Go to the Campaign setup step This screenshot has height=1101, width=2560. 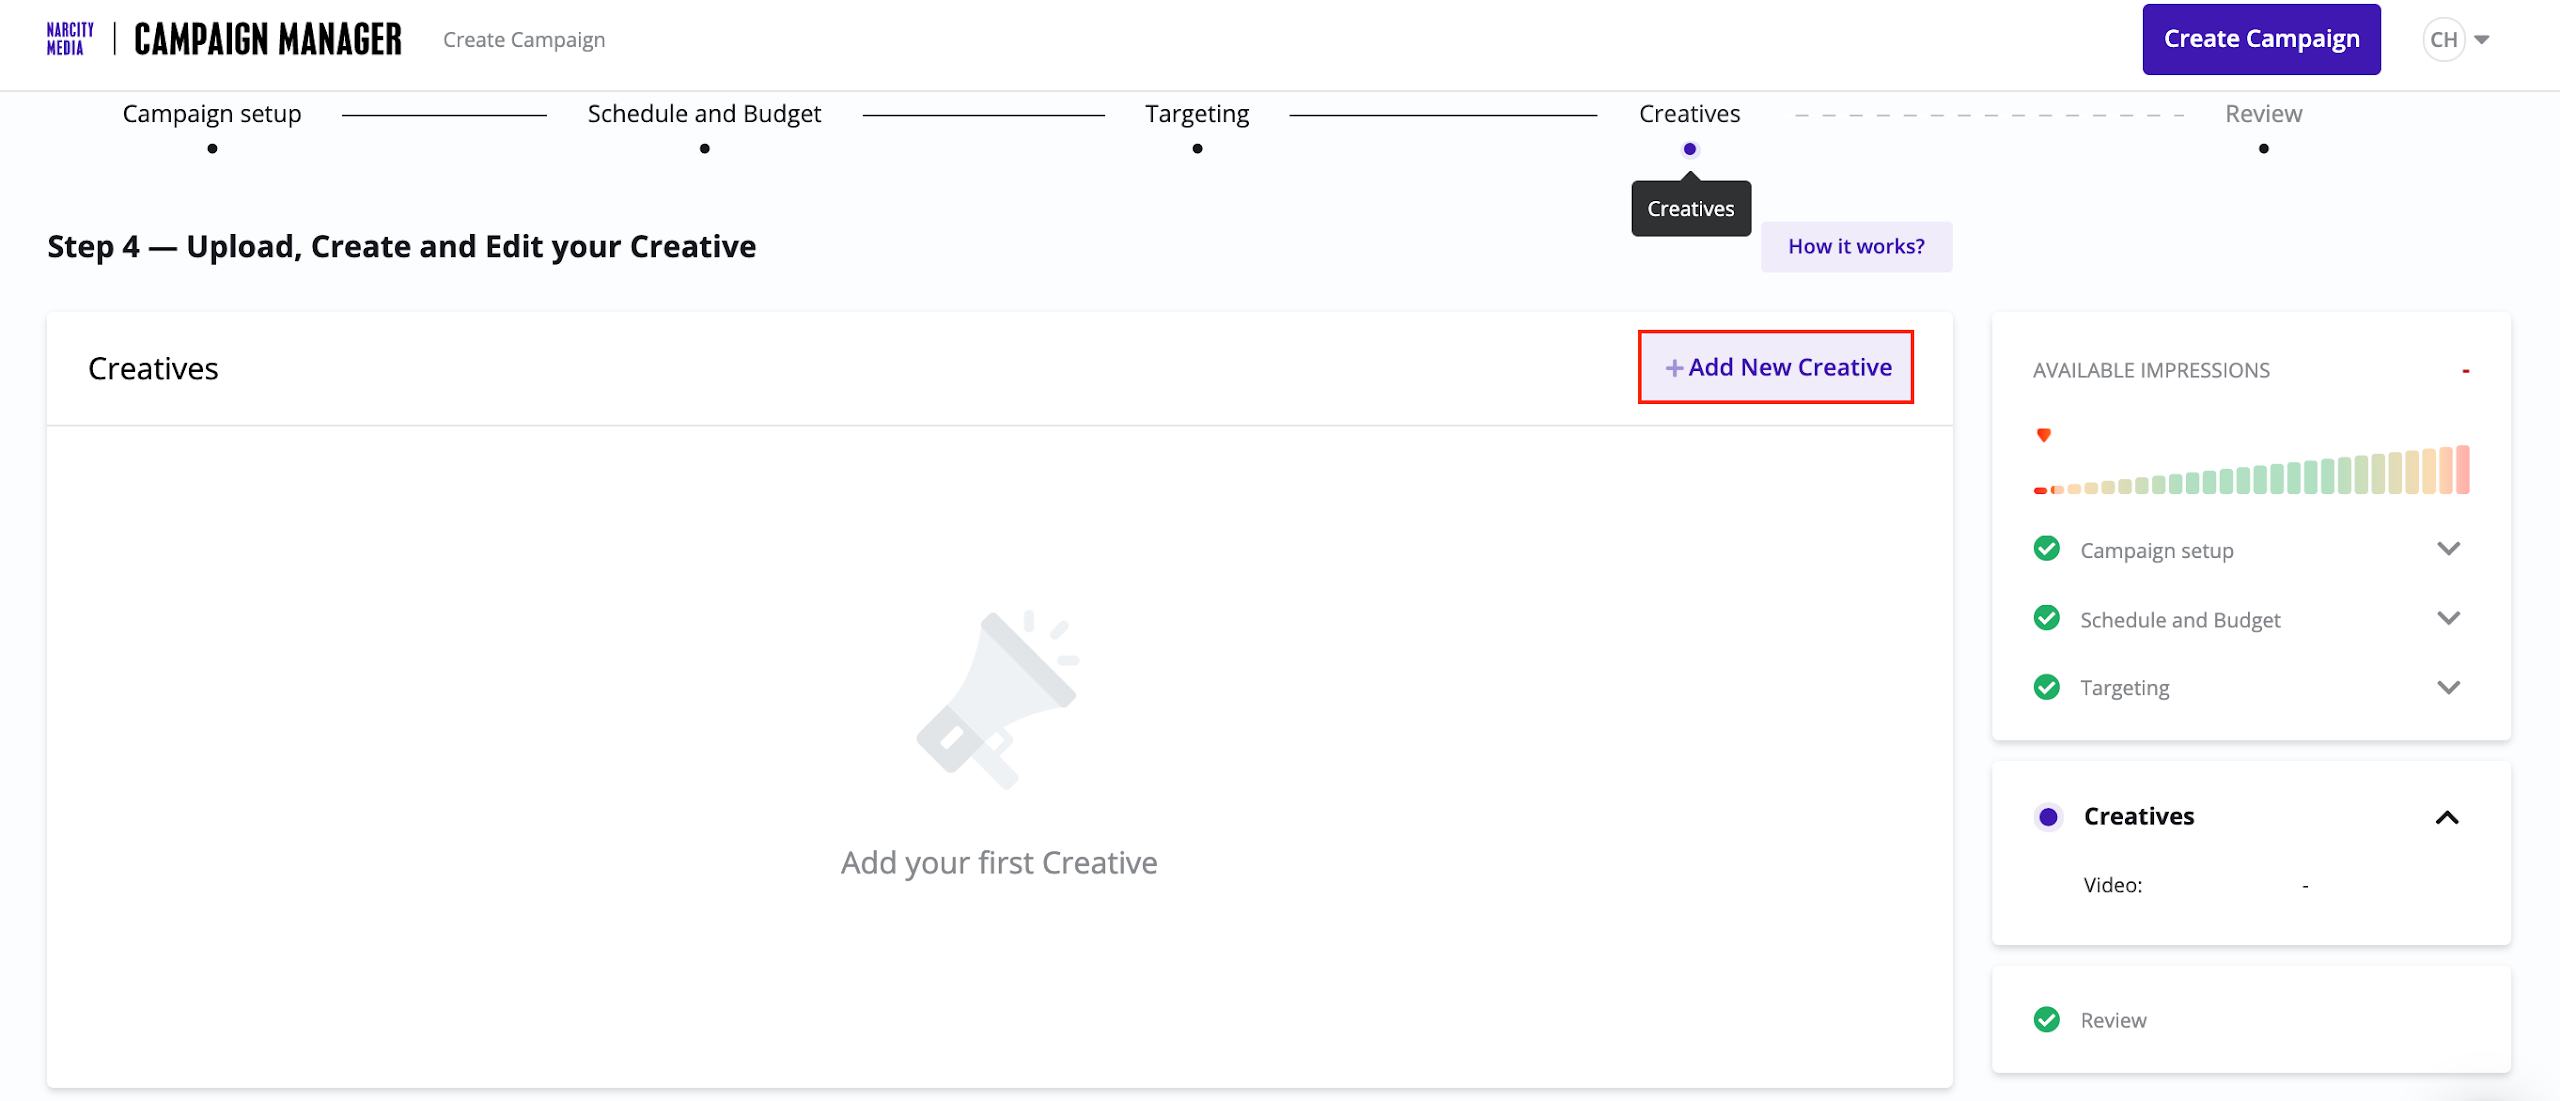pos(212,114)
